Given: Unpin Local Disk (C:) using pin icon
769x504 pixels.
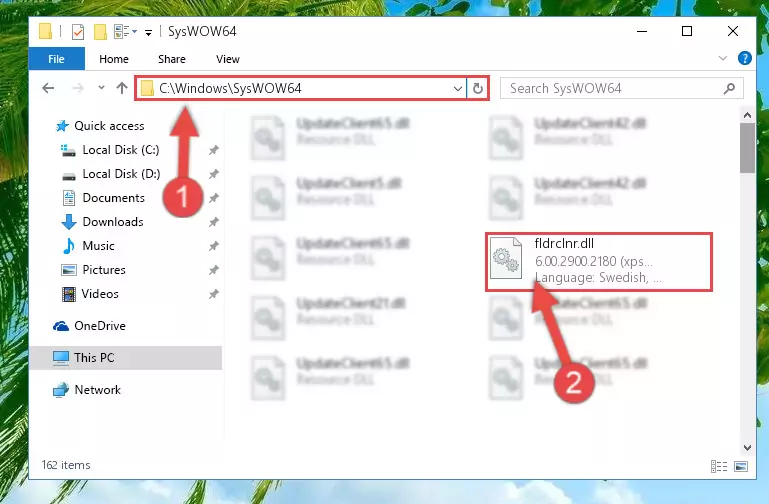Looking at the screenshot, I should [213, 151].
